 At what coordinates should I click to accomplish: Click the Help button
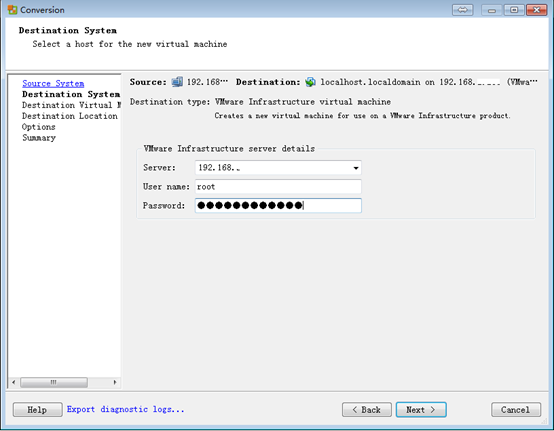click(x=37, y=410)
